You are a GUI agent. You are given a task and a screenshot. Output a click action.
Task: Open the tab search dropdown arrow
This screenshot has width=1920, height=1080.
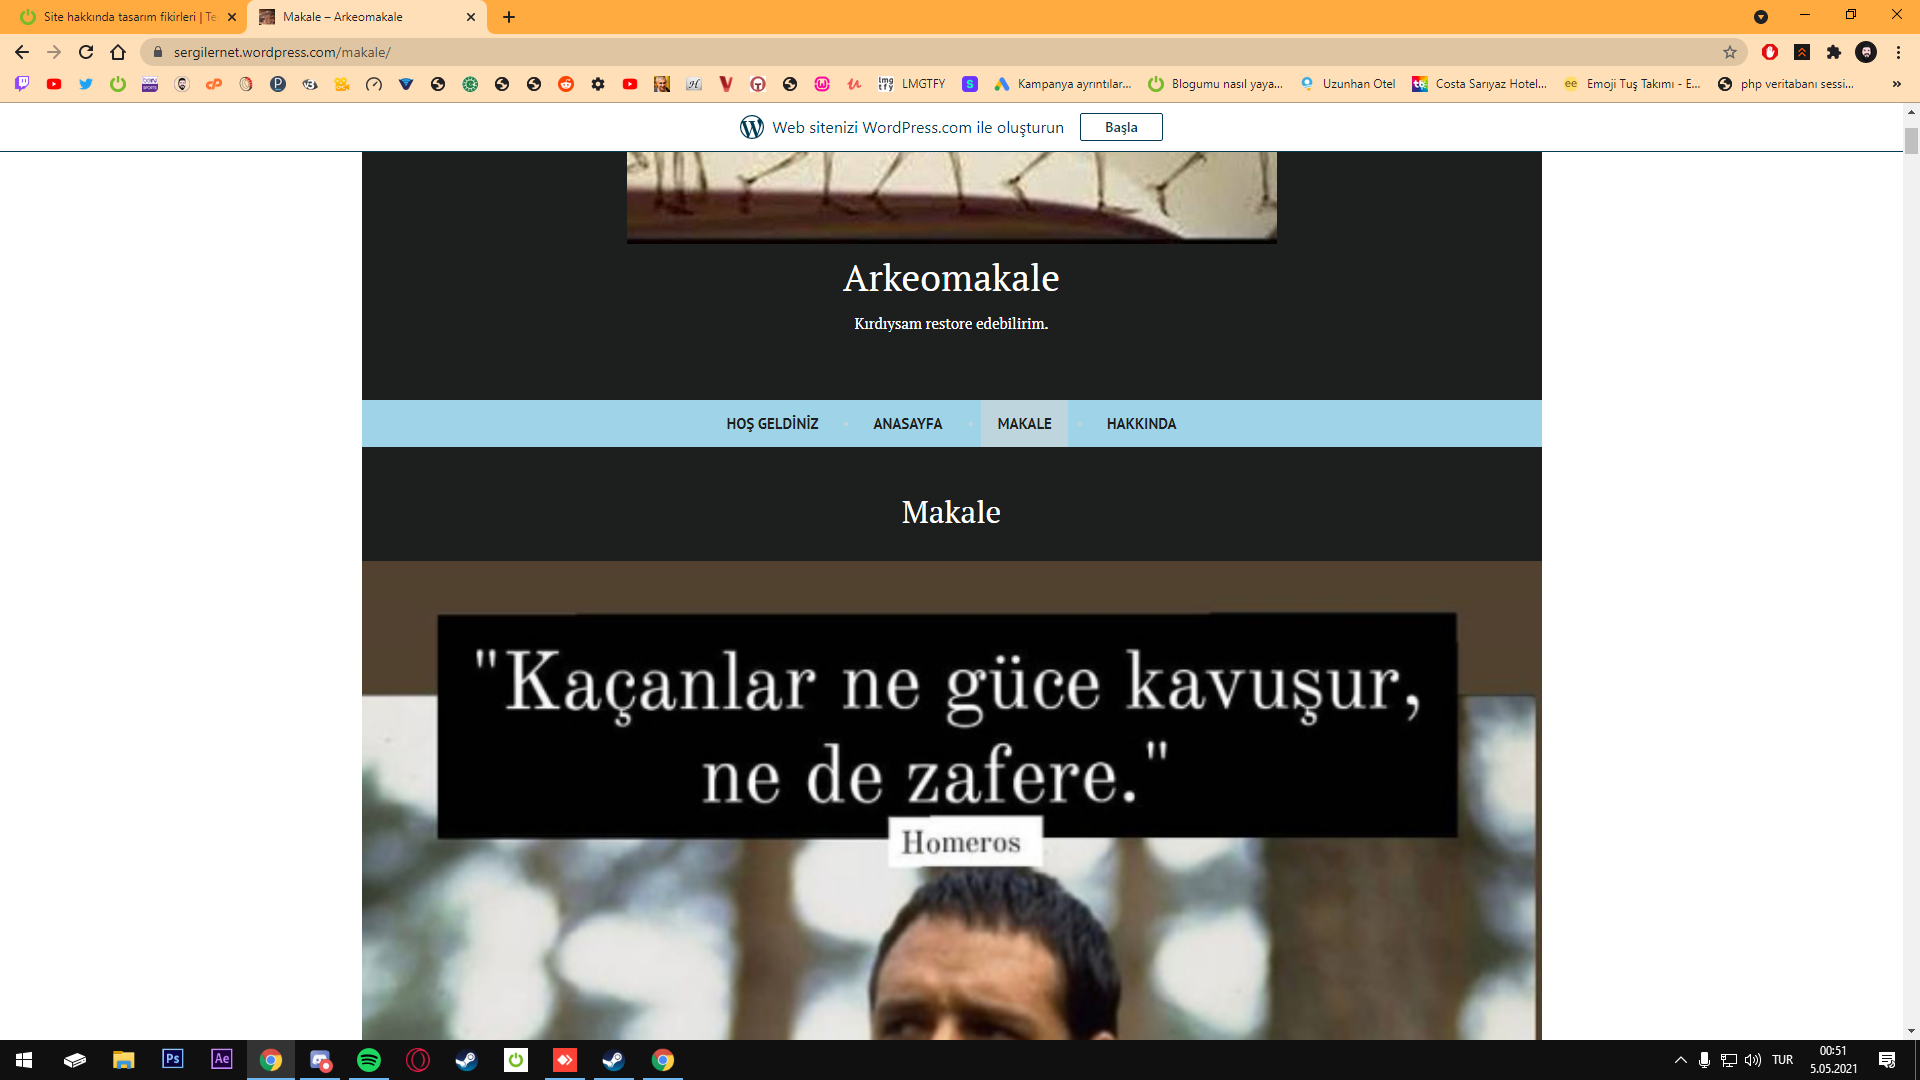click(x=1761, y=16)
